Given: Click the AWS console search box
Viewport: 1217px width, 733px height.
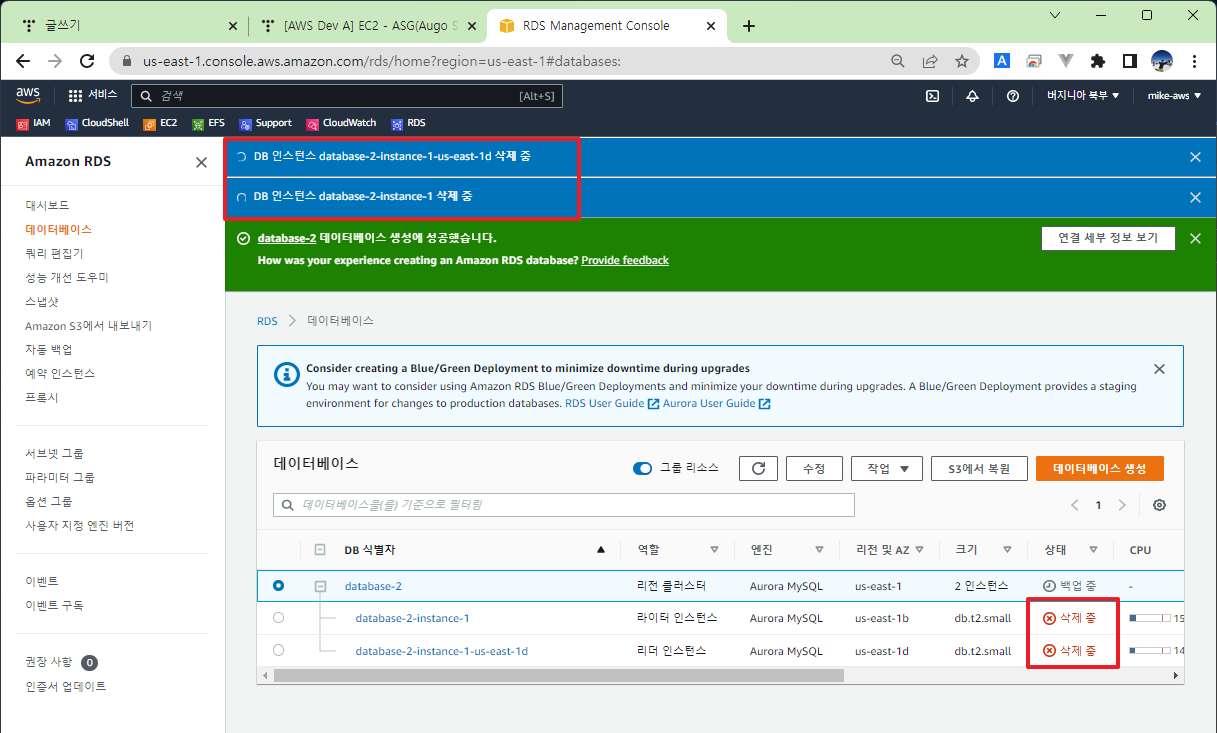Looking at the screenshot, I should [x=347, y=96].
